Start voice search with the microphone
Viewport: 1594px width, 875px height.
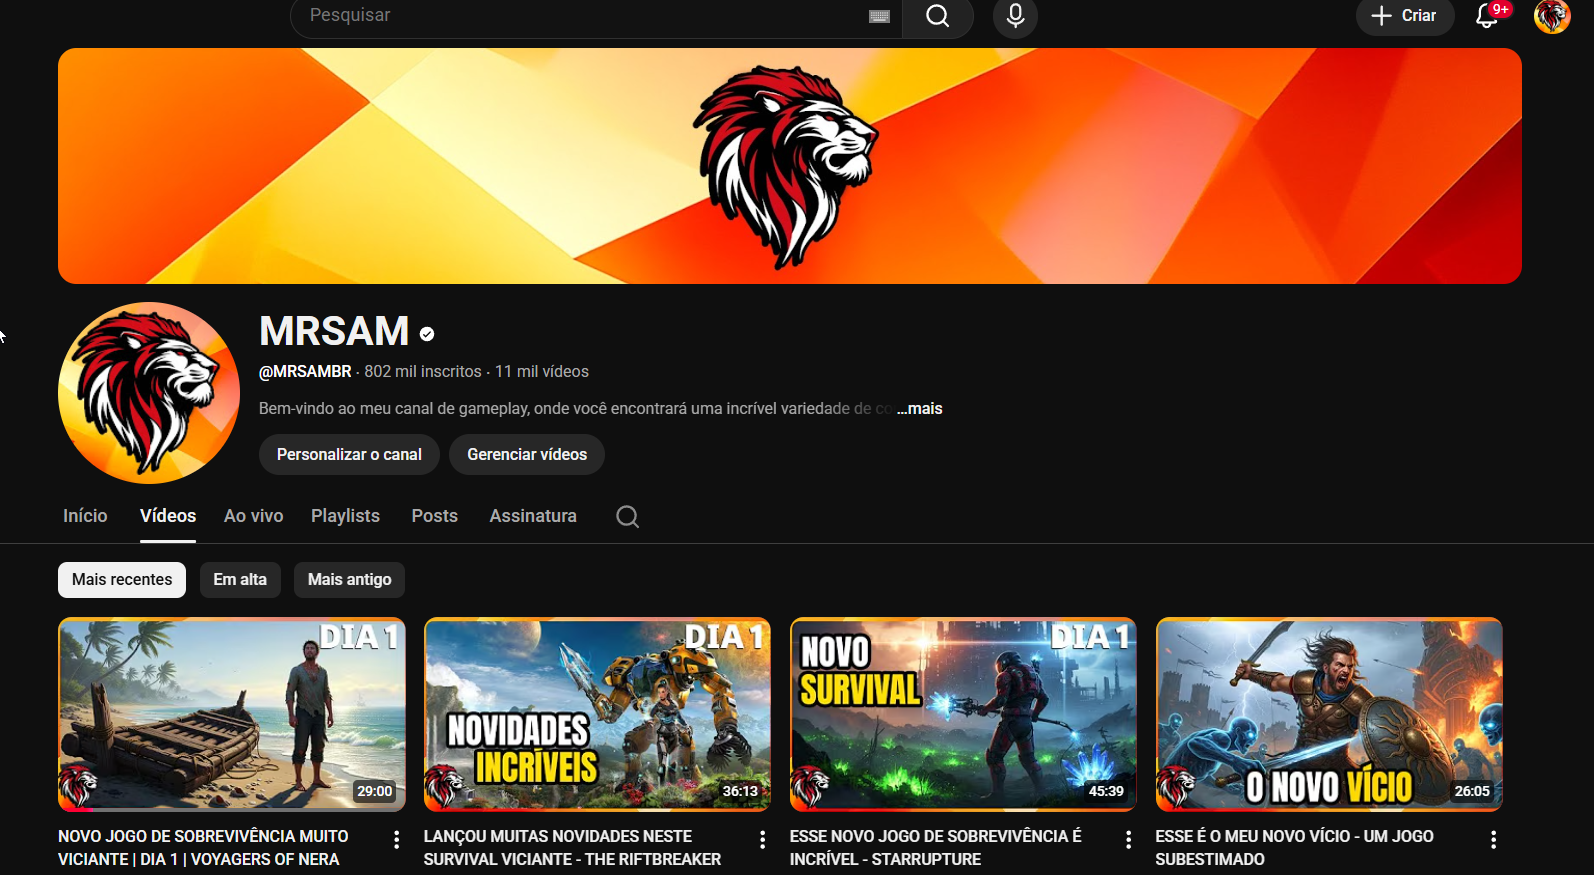(1015, 16)
